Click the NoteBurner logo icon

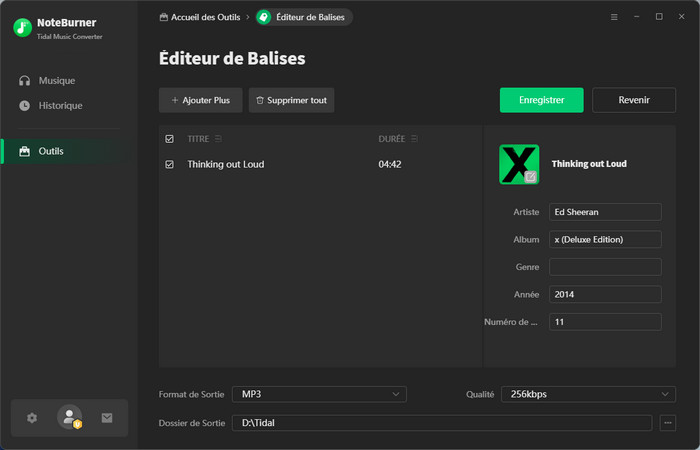coord(23,27)
